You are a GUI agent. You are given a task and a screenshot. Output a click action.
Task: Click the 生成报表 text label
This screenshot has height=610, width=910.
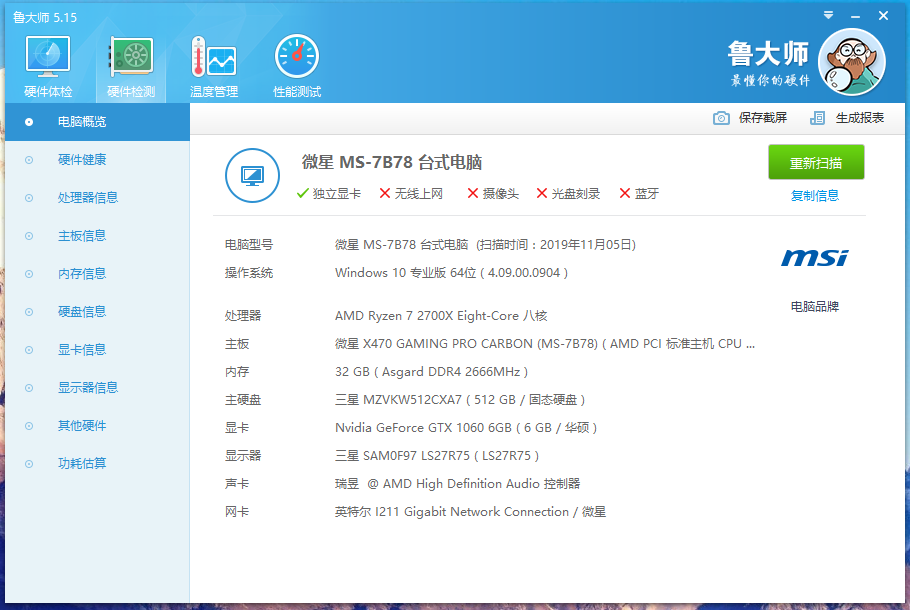click(x=860, y=118)
